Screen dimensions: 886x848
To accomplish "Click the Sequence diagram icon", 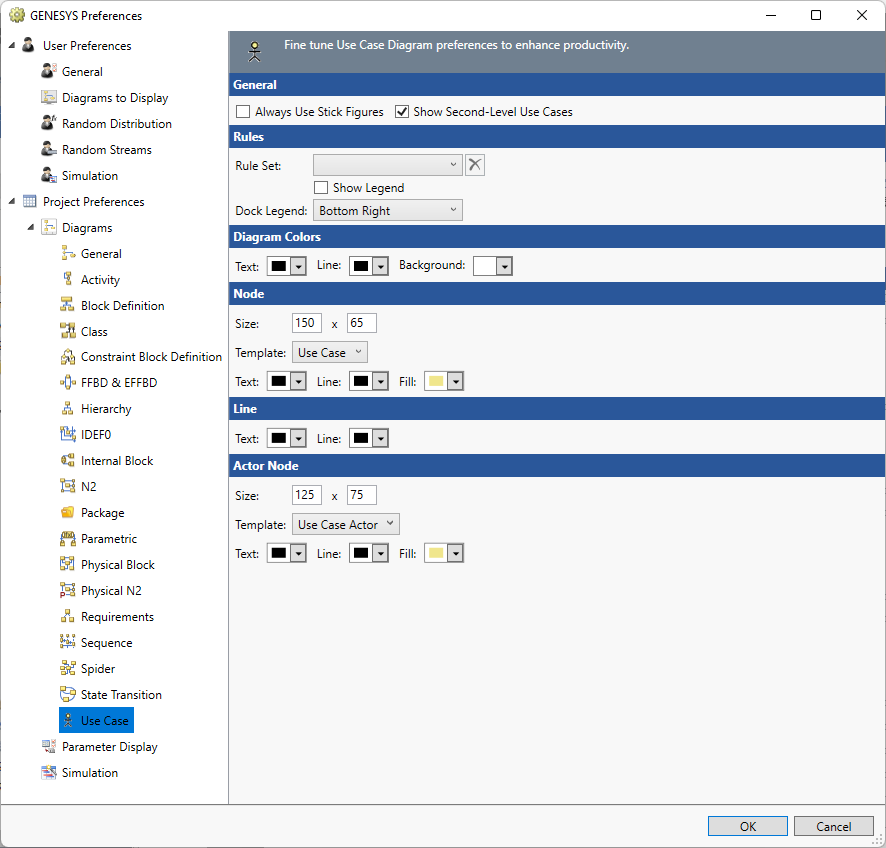I will [68, 642].
